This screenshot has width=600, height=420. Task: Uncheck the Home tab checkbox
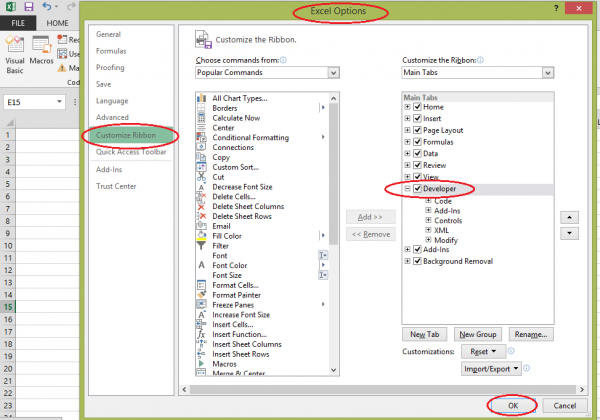(x=417, y=107)
